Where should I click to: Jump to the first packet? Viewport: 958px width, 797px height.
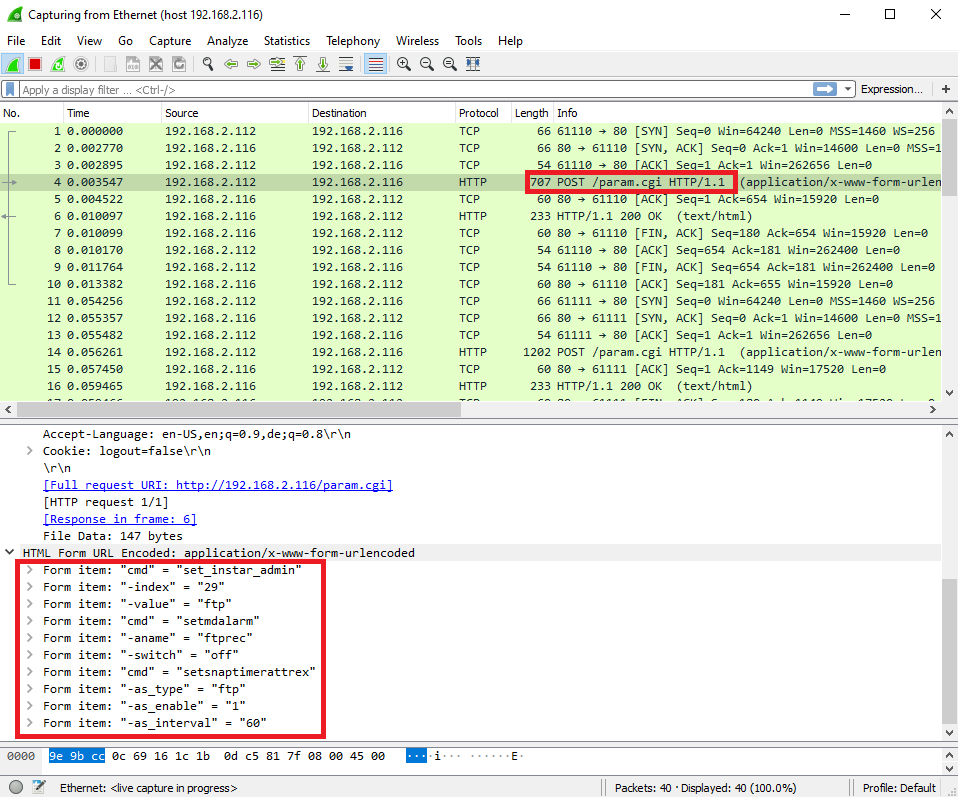click(x=300, y=64)
